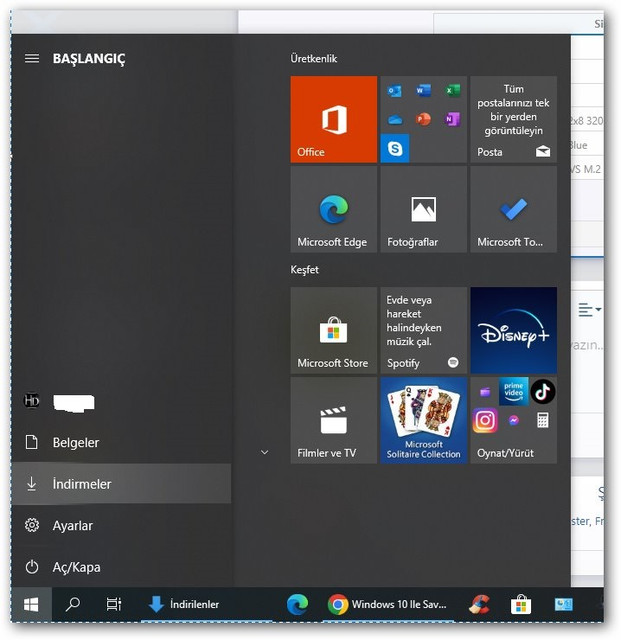Open Calculator icon in the Oynat/Yürüt folder
The height and width of the screenshot is (640, 621).
click(x=543, y=420)
